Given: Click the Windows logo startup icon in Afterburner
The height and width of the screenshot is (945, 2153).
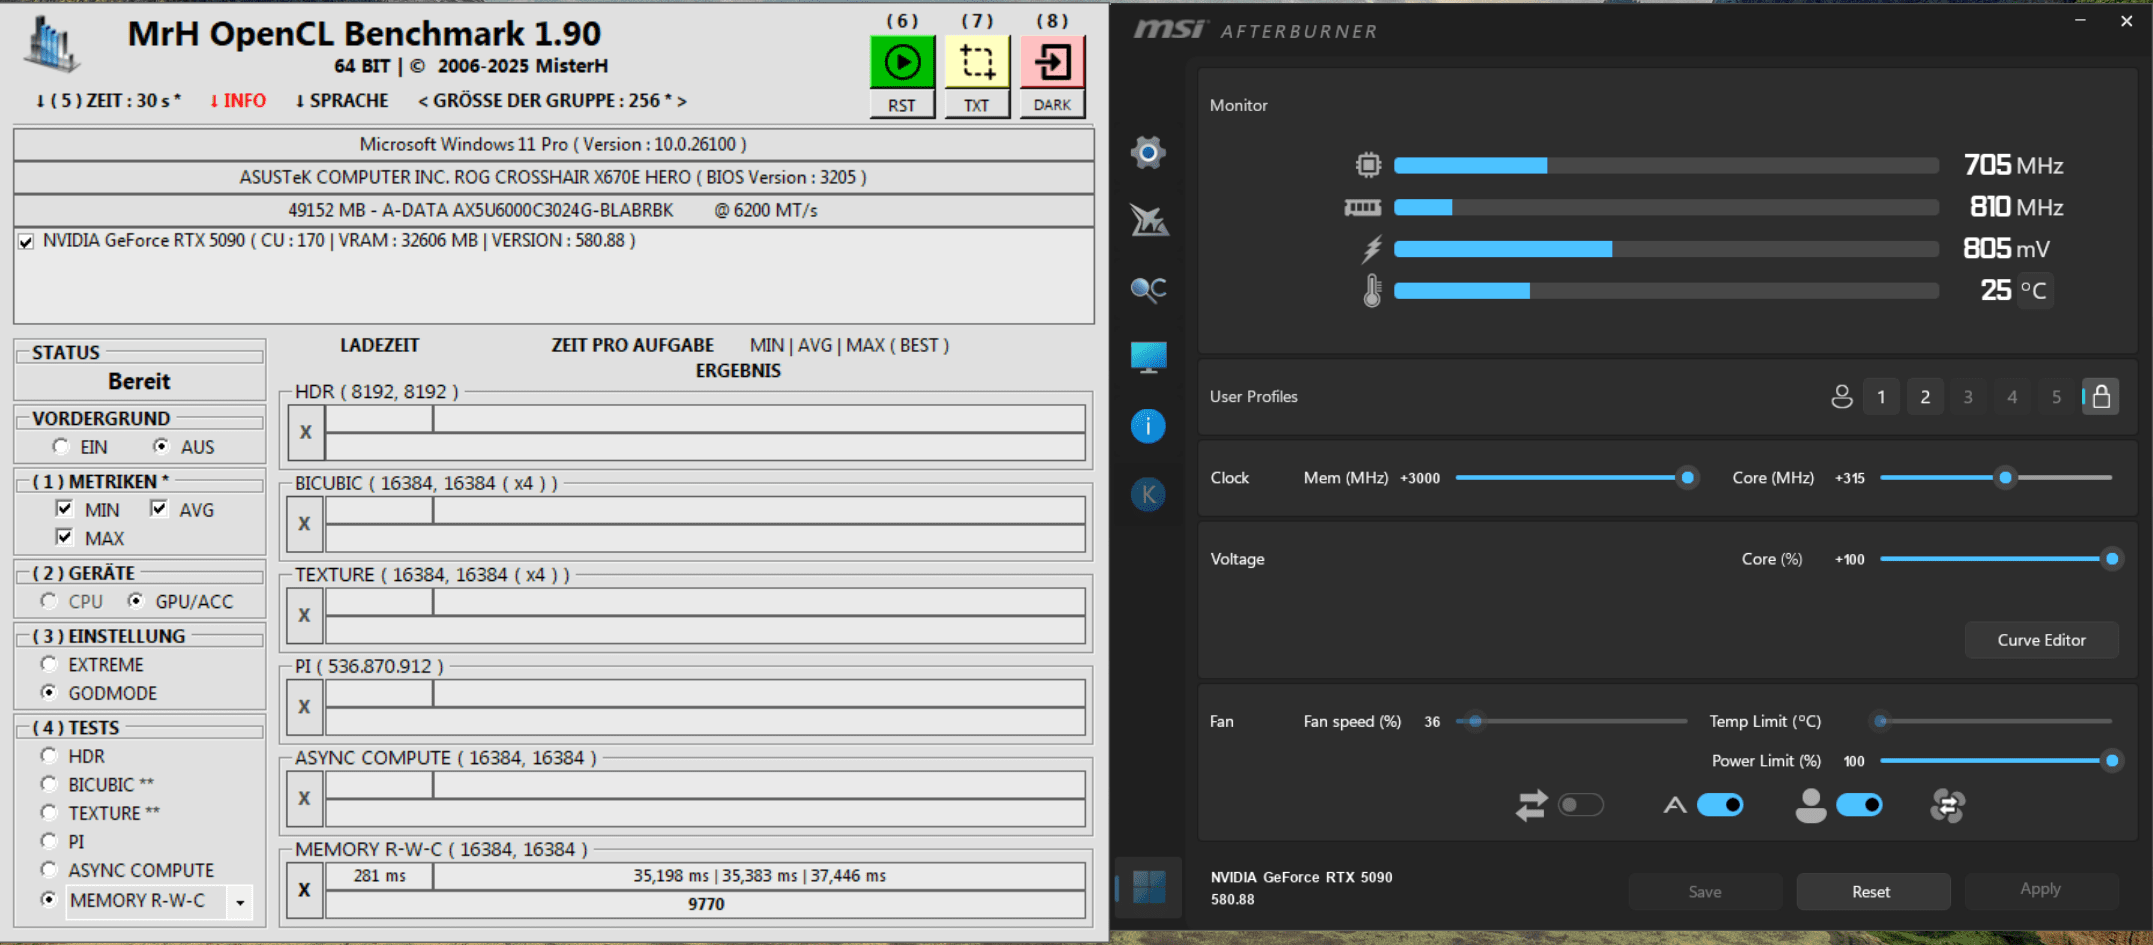Looking at the screenshot, I should click(x=1148, y=887).
